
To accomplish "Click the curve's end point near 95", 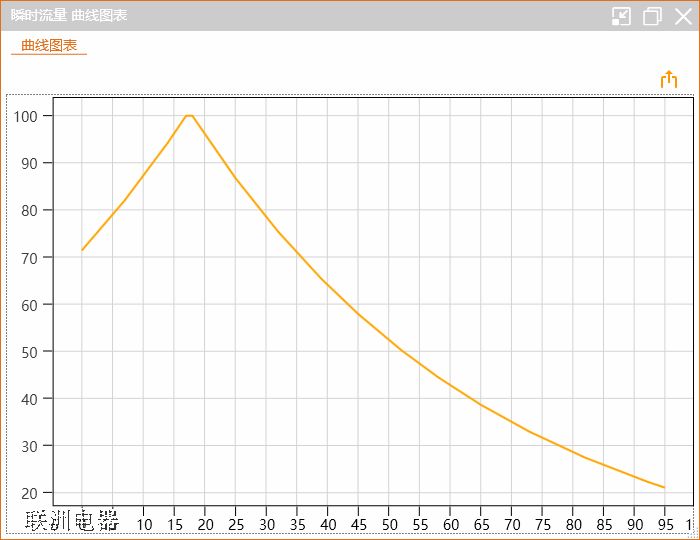I will (664, 487).
